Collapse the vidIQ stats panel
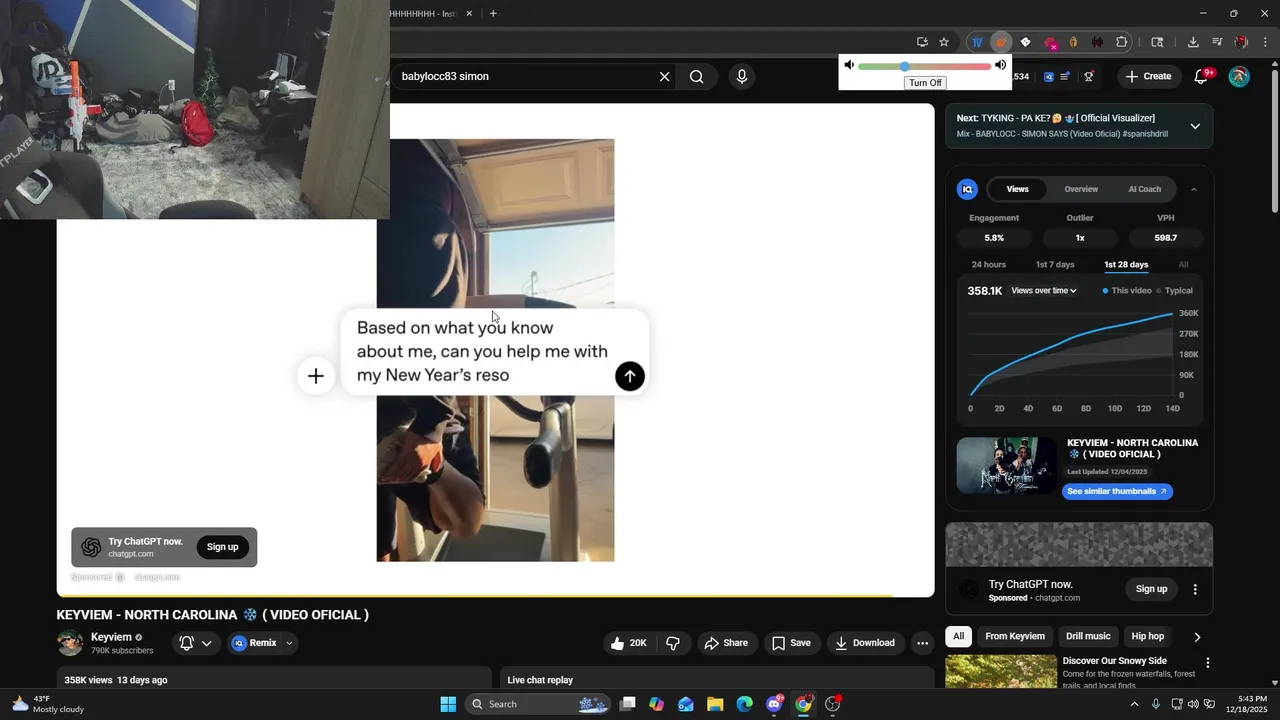The image size is (1280, 720). (1194, 189)
